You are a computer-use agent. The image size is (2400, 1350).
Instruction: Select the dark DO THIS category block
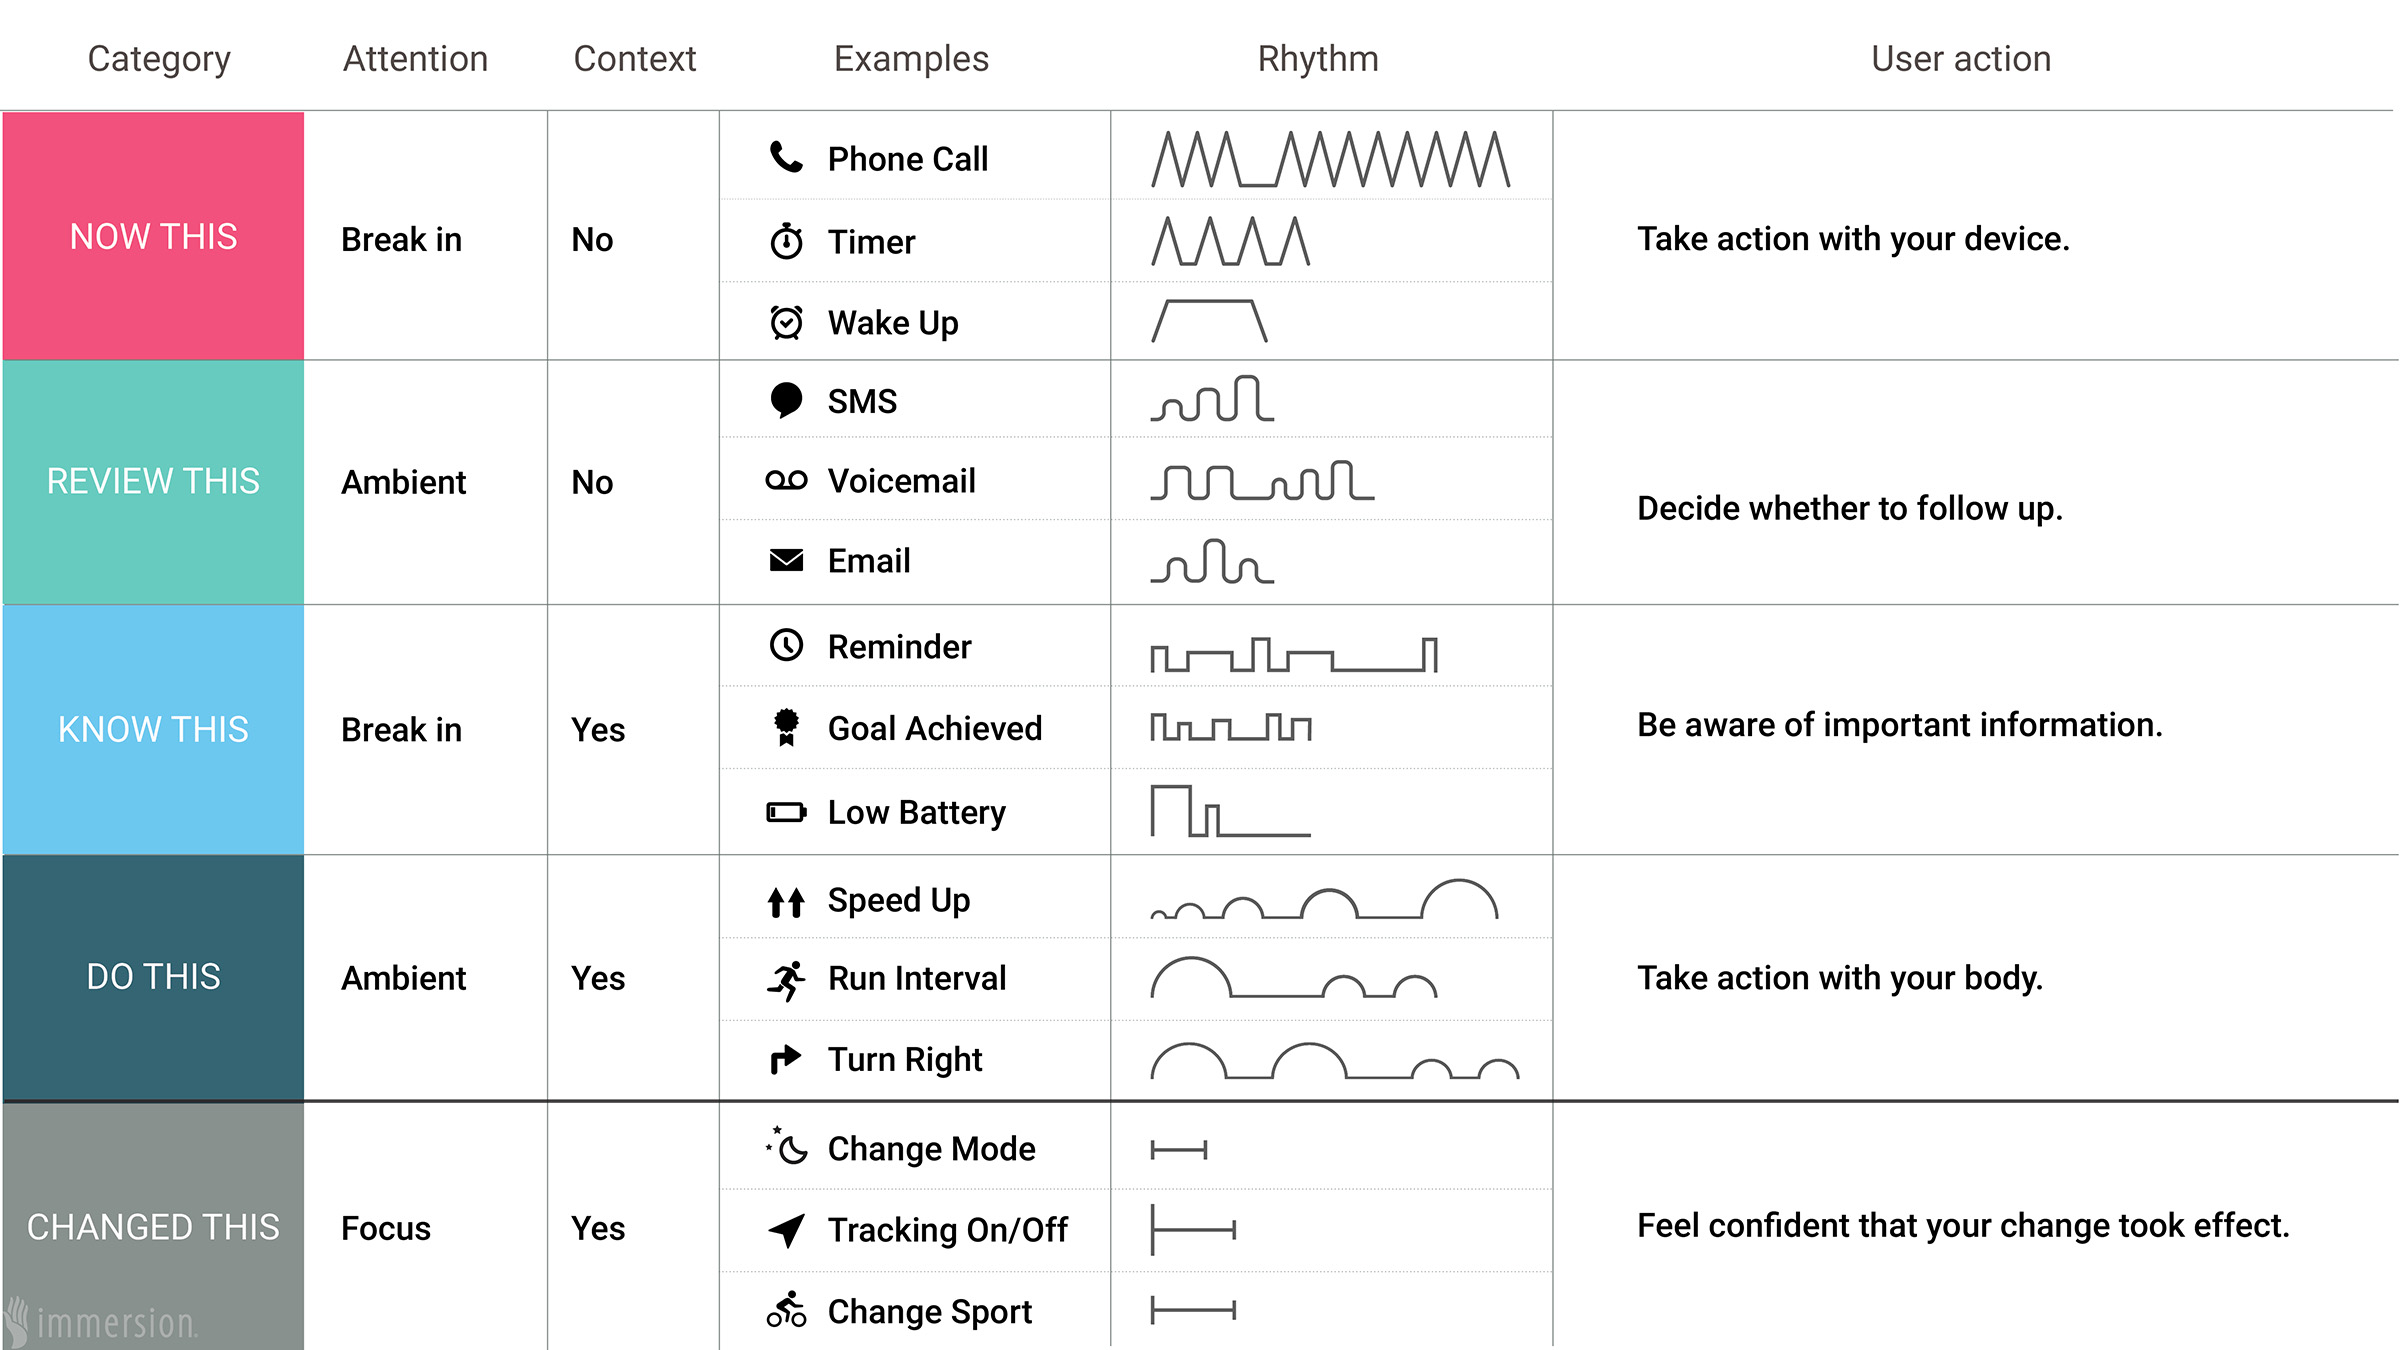(x=153, y=976)
